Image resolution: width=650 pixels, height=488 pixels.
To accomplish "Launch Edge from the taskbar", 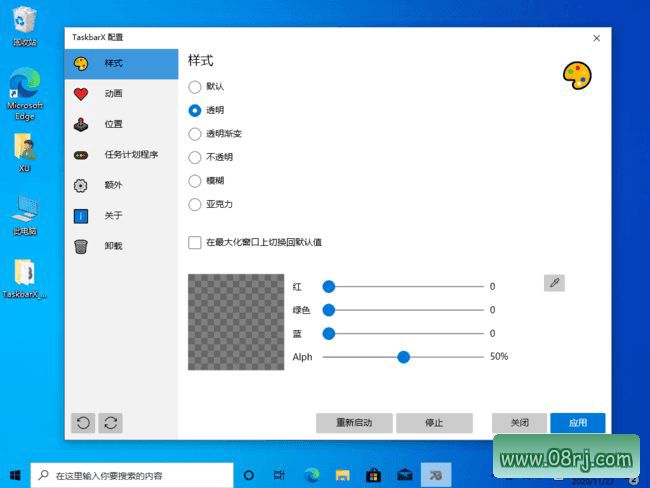I will click(x=311, y=475).
